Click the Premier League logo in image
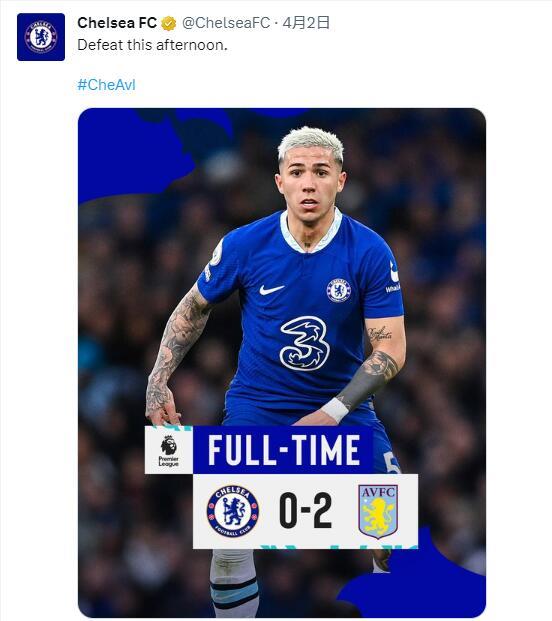The image size is (552, 621). tap(169, 450)
